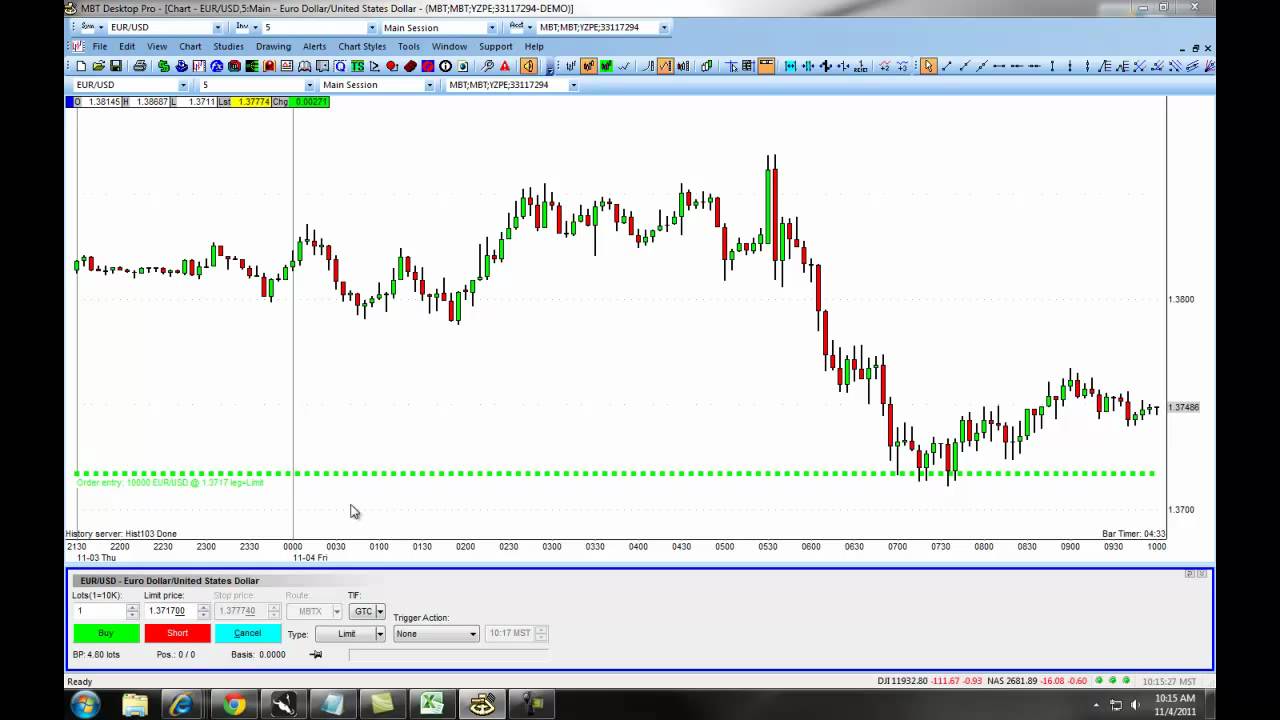This screenshot has height=720, width=1280.
Task: Open the chart bar's interval 5 dropdown
Action: click(x=310, y=85)
